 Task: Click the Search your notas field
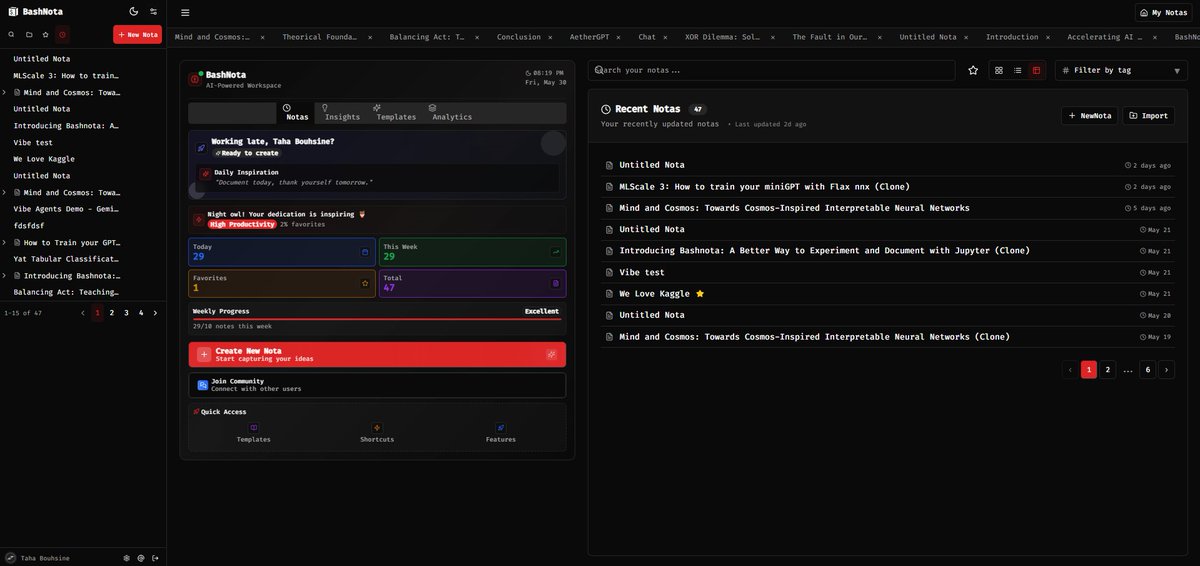[x=770, y=70]
